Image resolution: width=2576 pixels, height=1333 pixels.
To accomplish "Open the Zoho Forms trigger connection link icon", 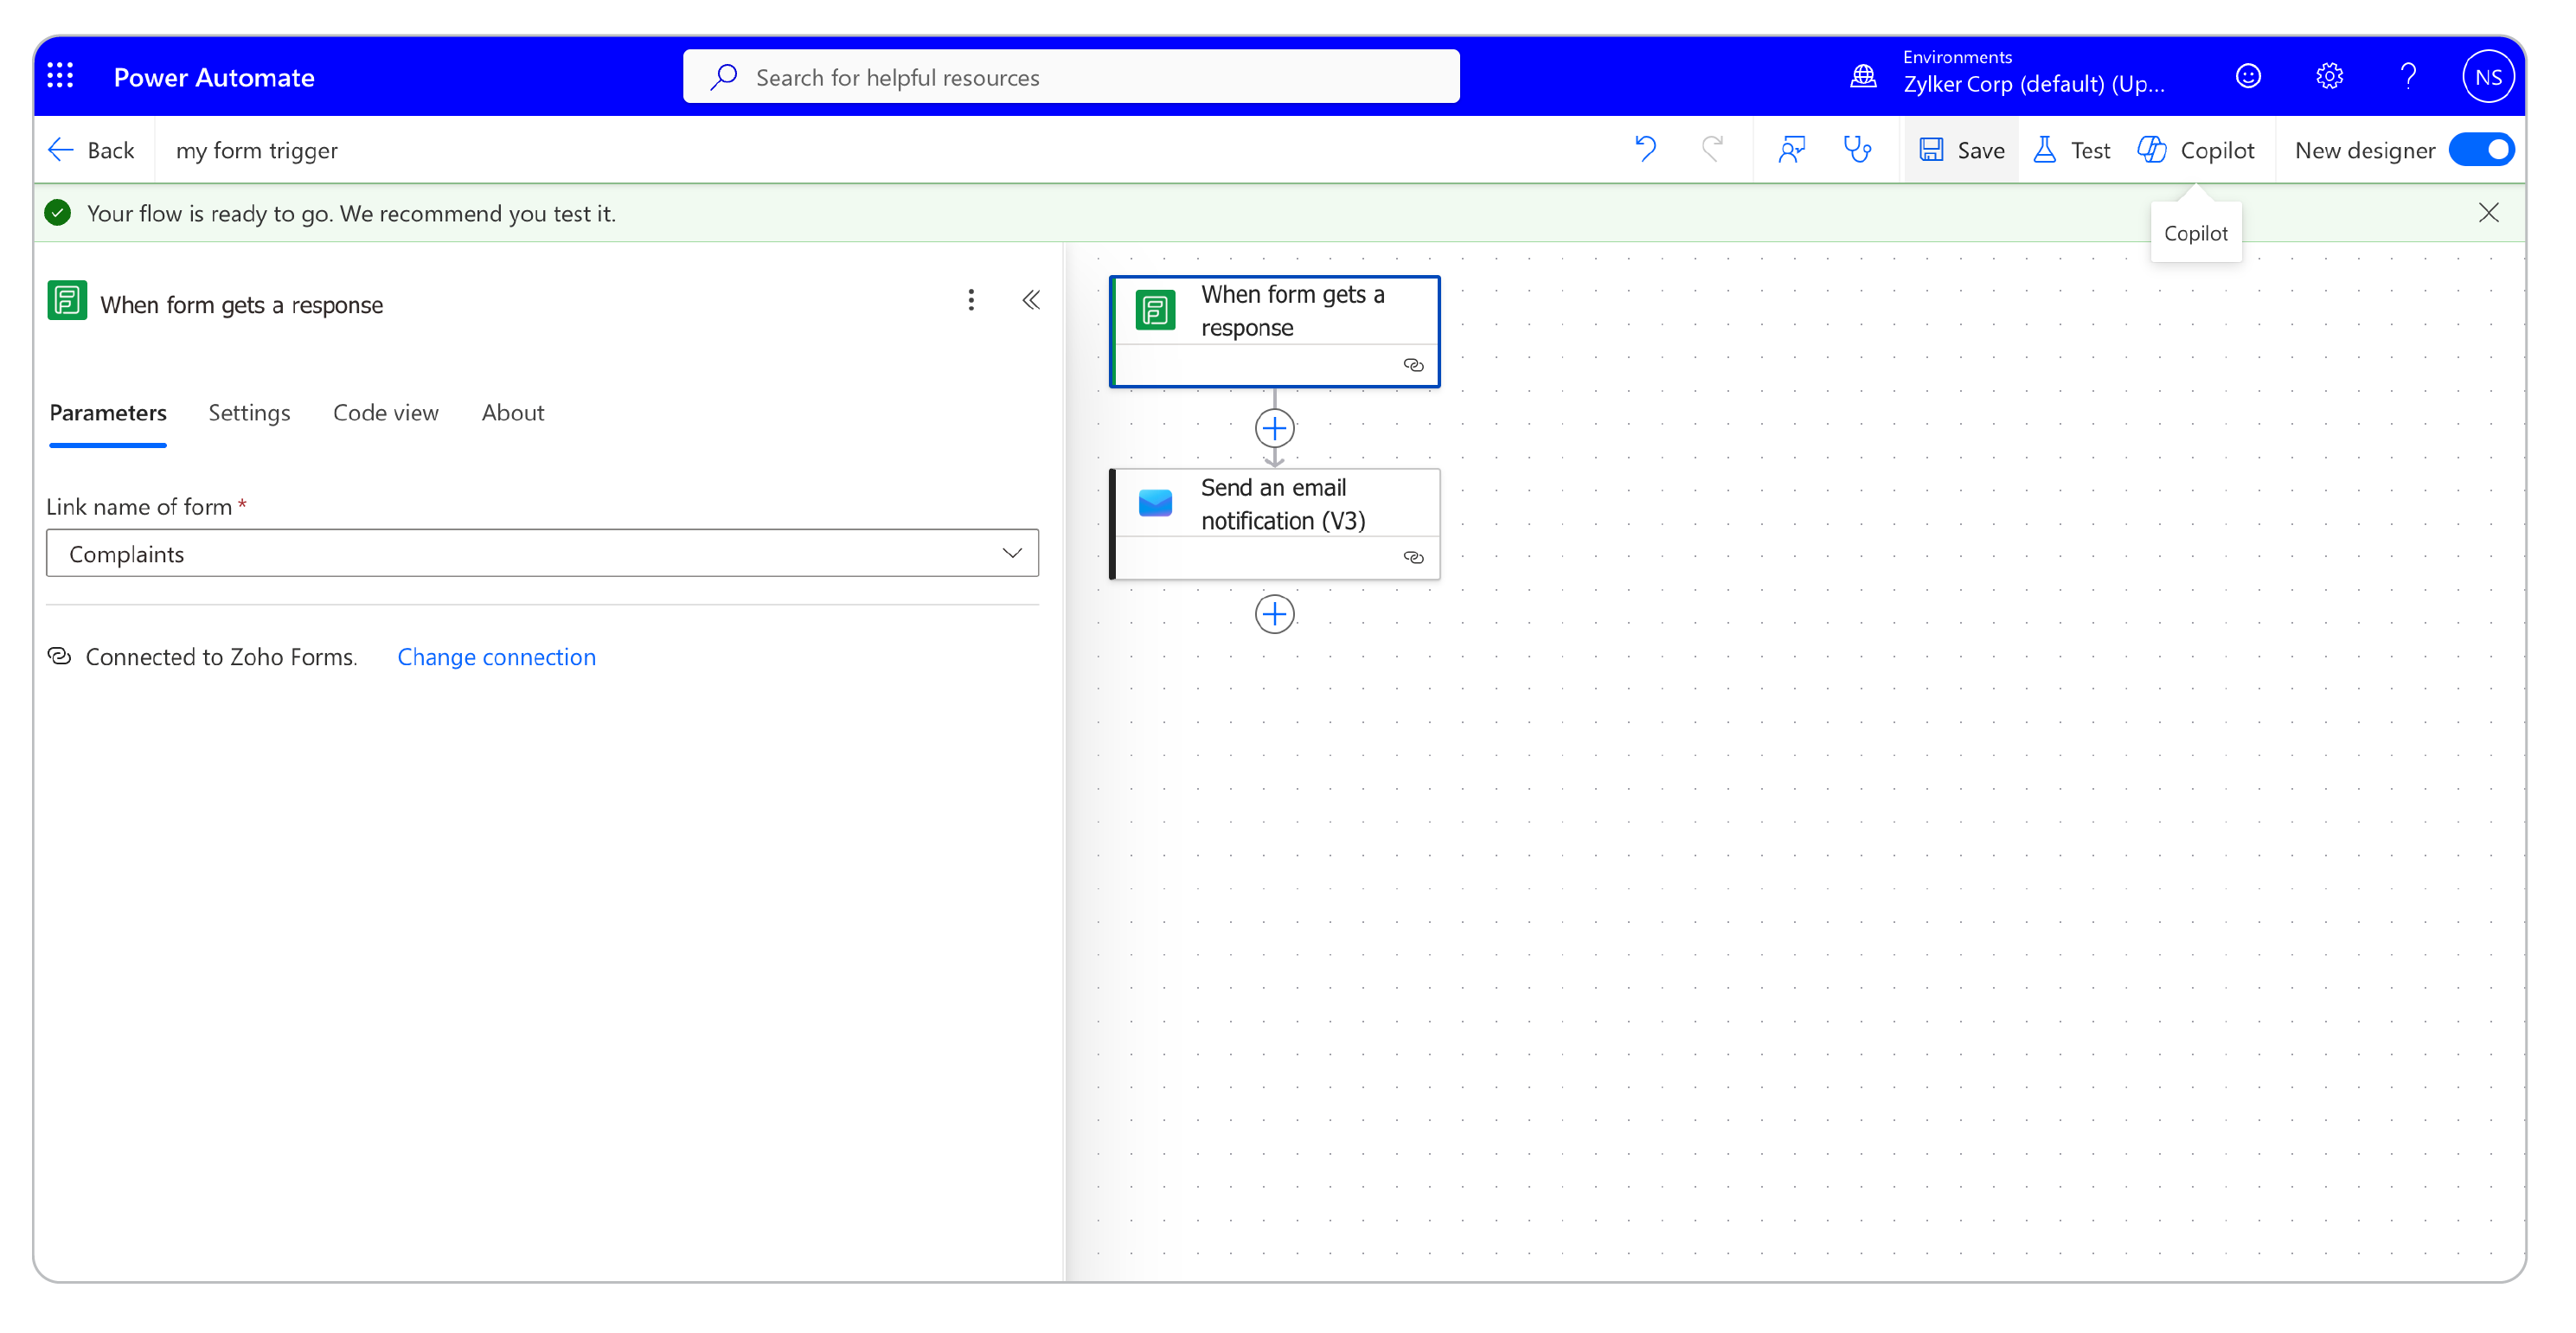I will pos(1414,364).
